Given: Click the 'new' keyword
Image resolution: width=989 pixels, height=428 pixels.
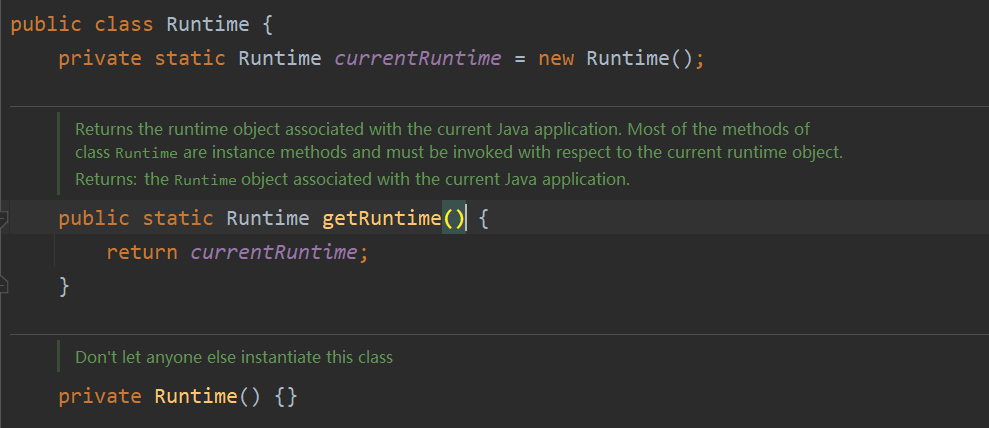Looking at the screenshot, I should coord(556,59).
